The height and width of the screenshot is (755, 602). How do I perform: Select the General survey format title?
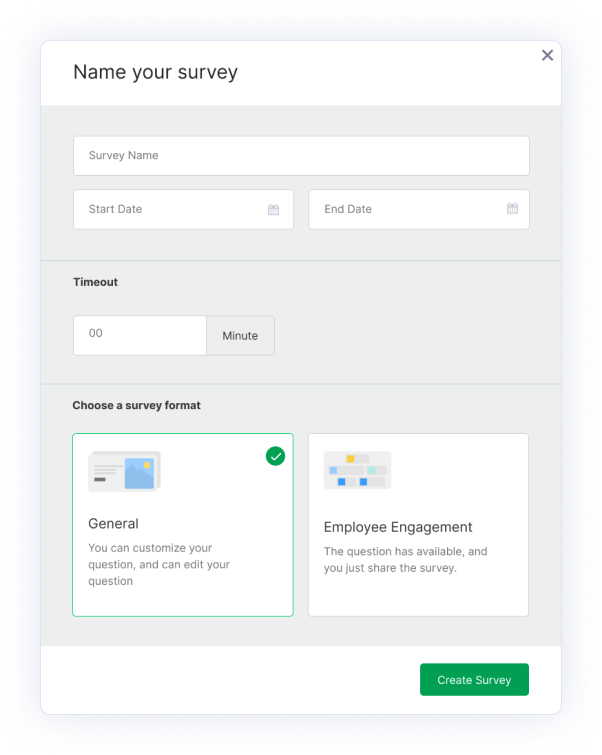[113, 523]
